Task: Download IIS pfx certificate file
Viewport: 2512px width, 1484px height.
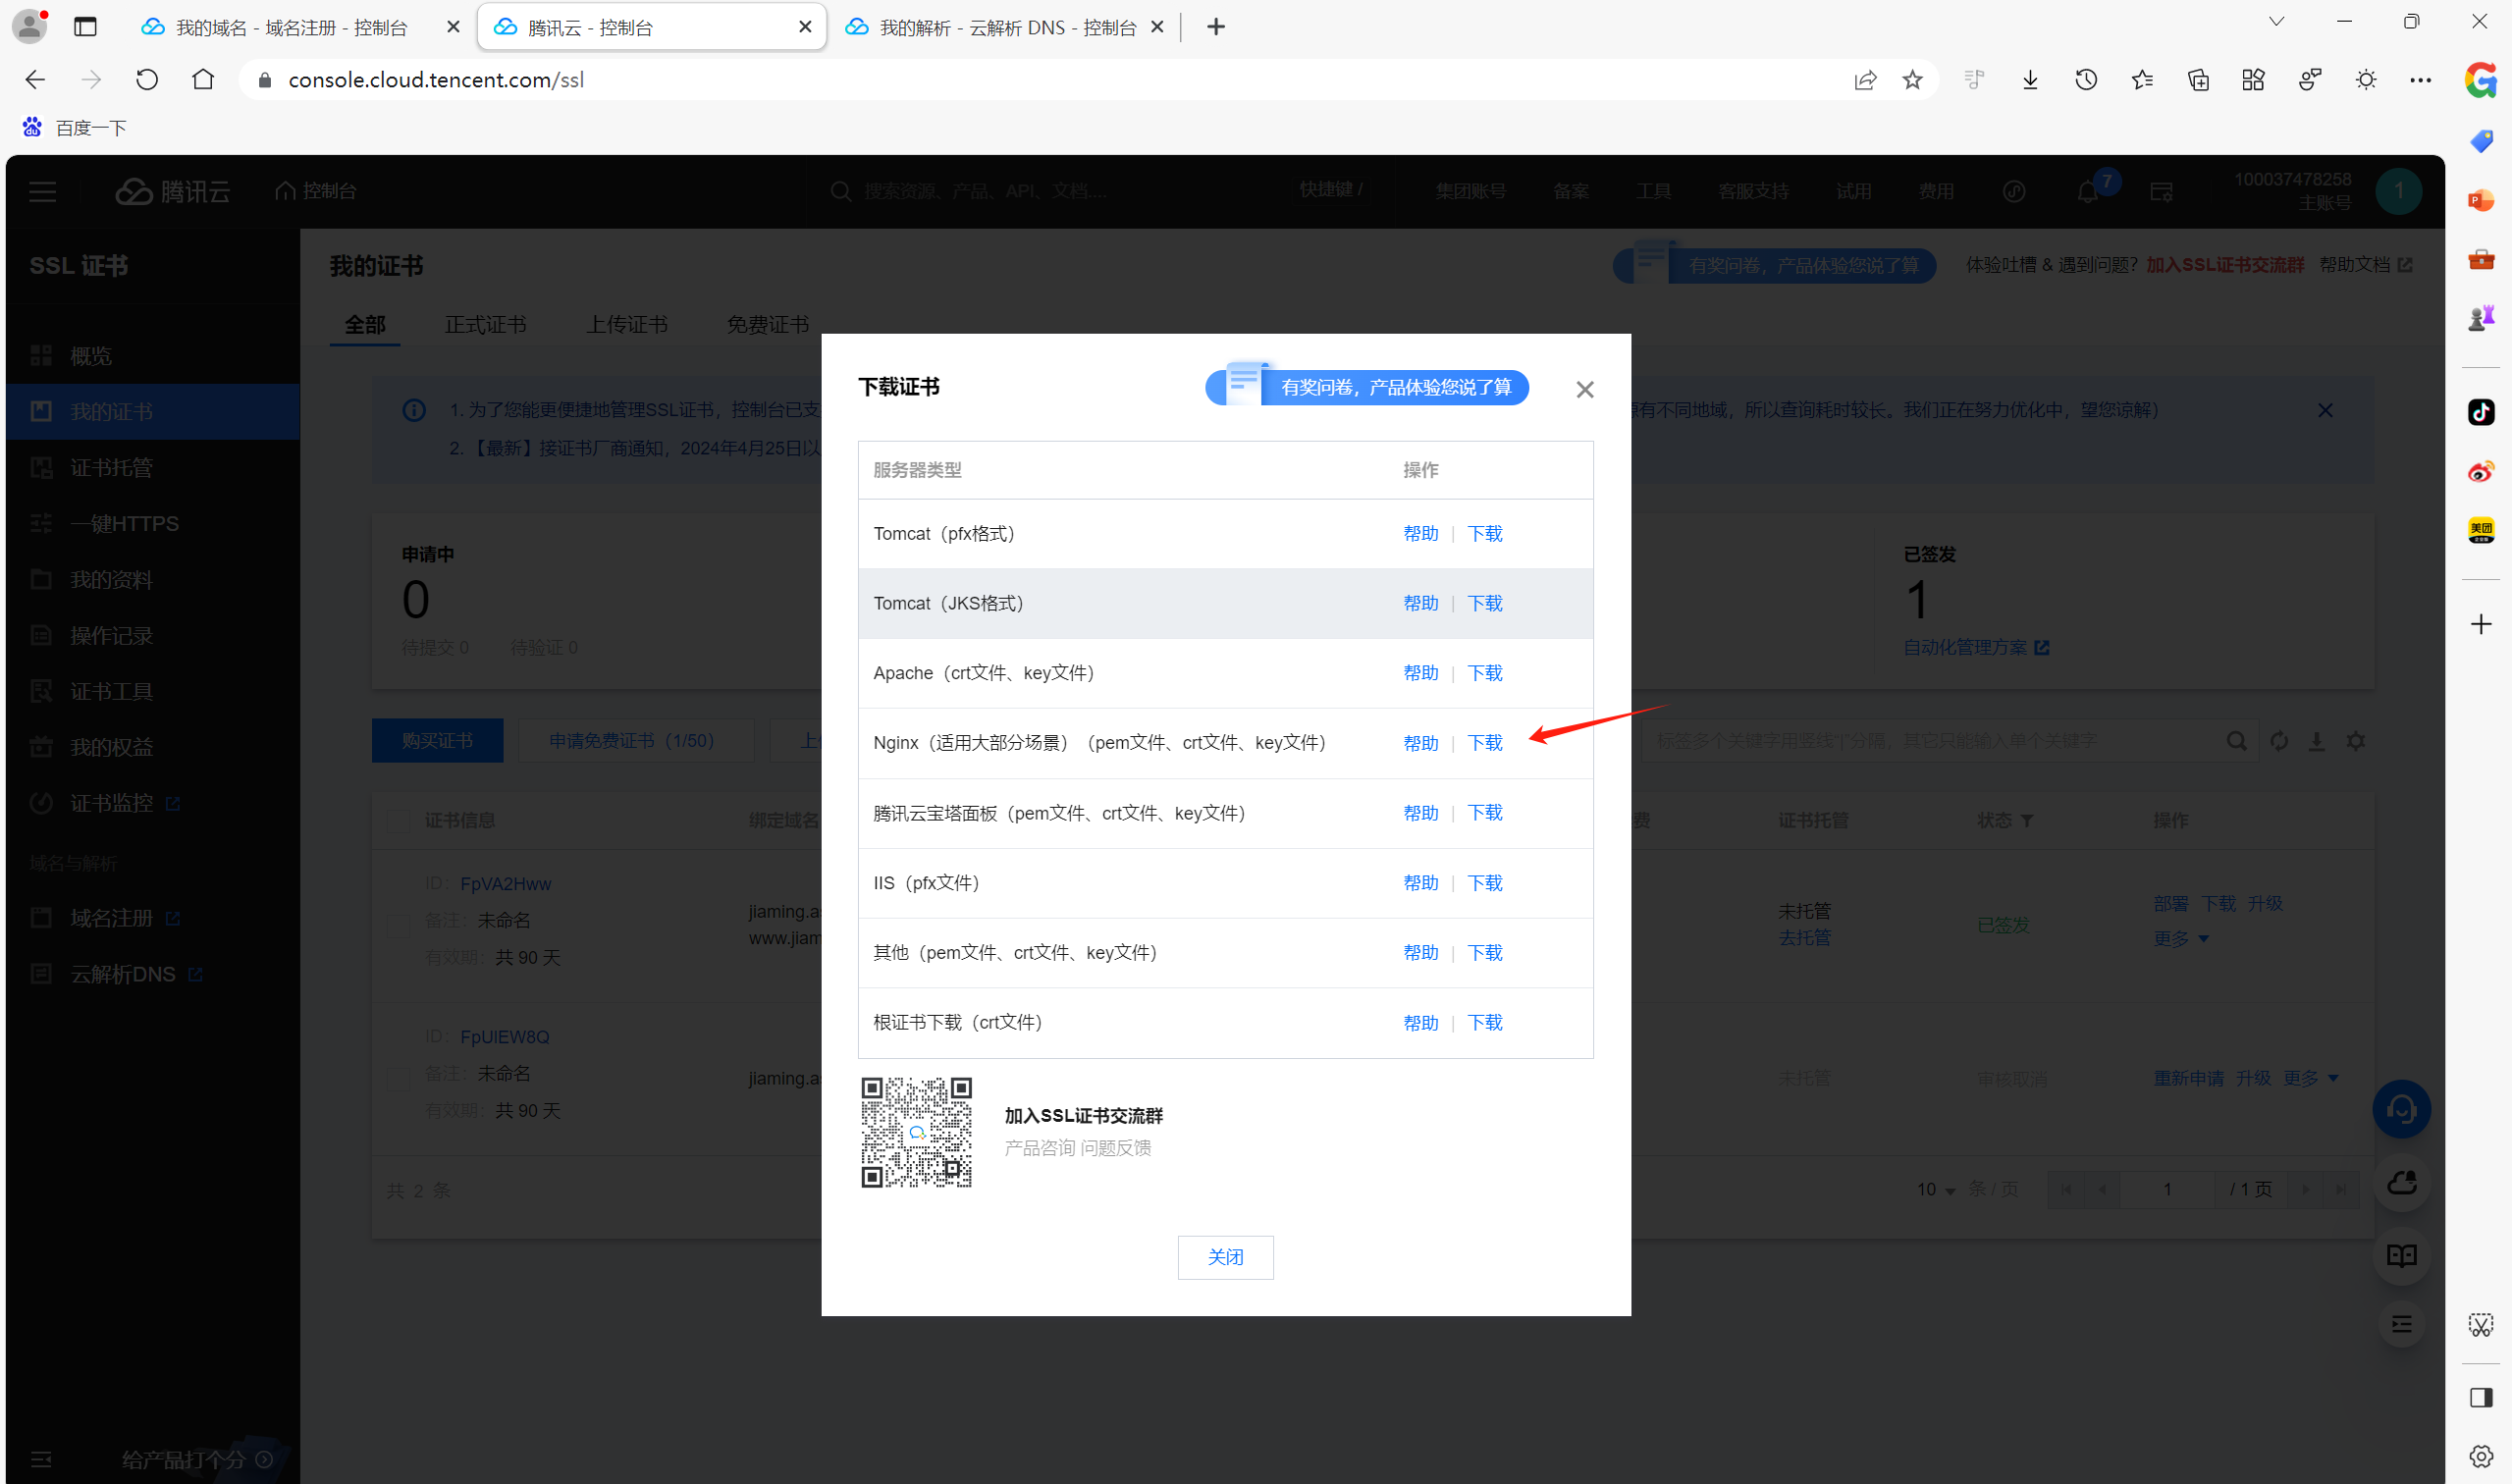Action: point(1484,883)
